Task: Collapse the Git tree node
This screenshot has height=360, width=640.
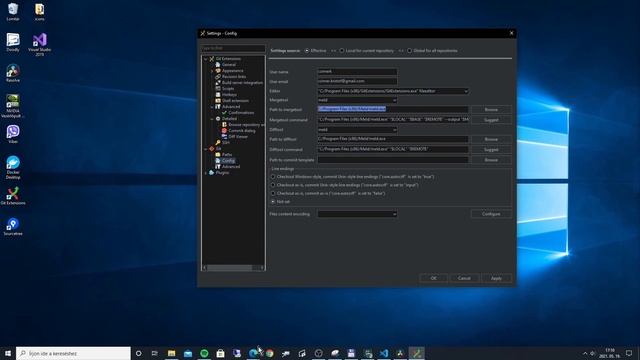Action: click(x=206, y=149)
